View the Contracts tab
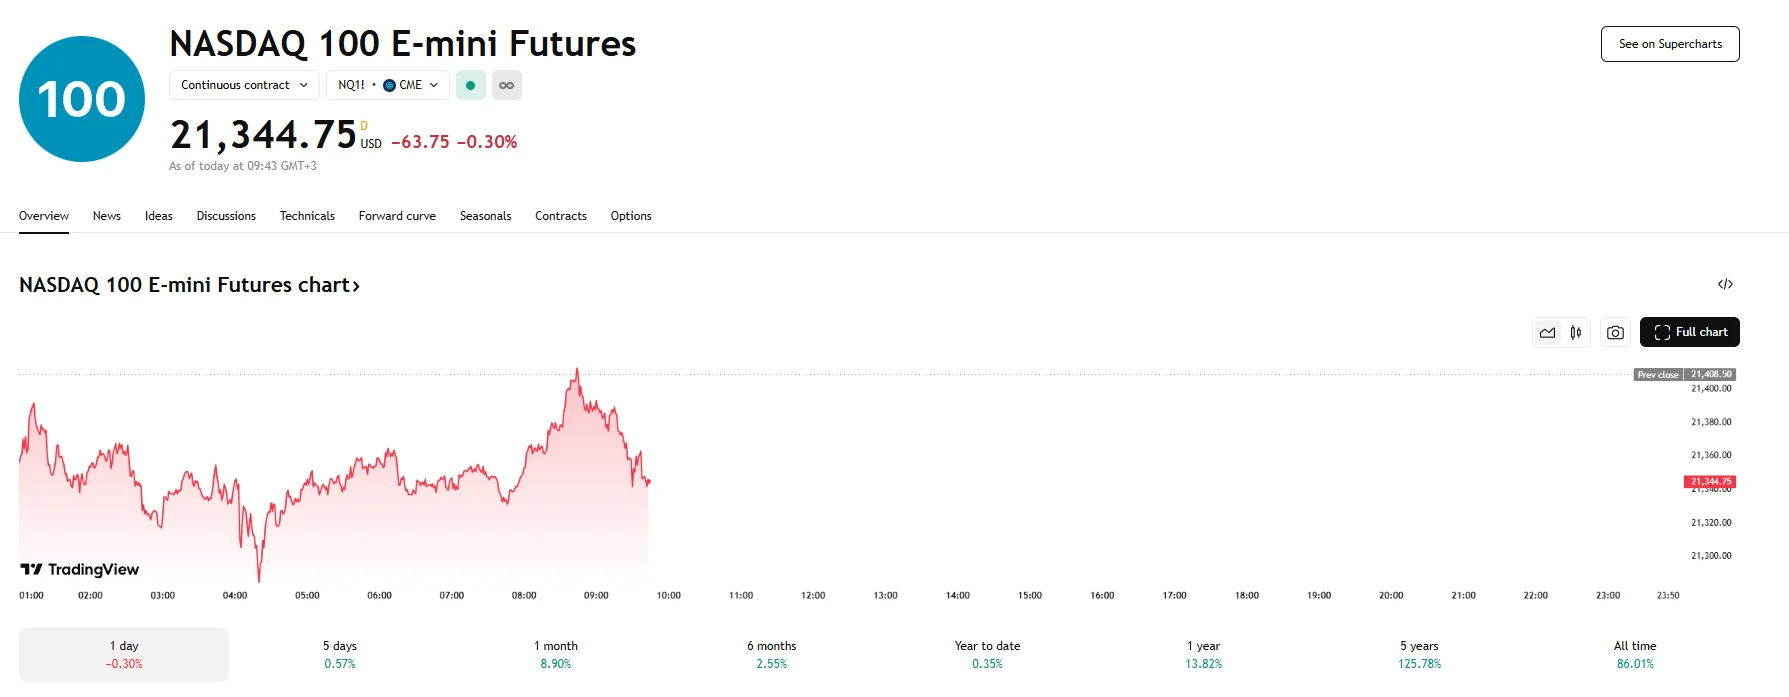Viewport: 1789px width, 697px height. pos(561,216)
